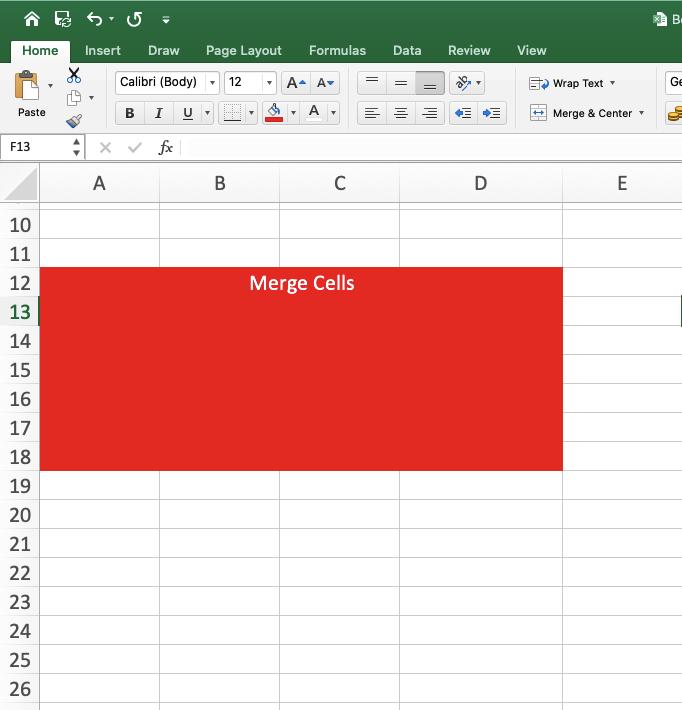
Task: Open the View tab
Action: pos(532,50)
